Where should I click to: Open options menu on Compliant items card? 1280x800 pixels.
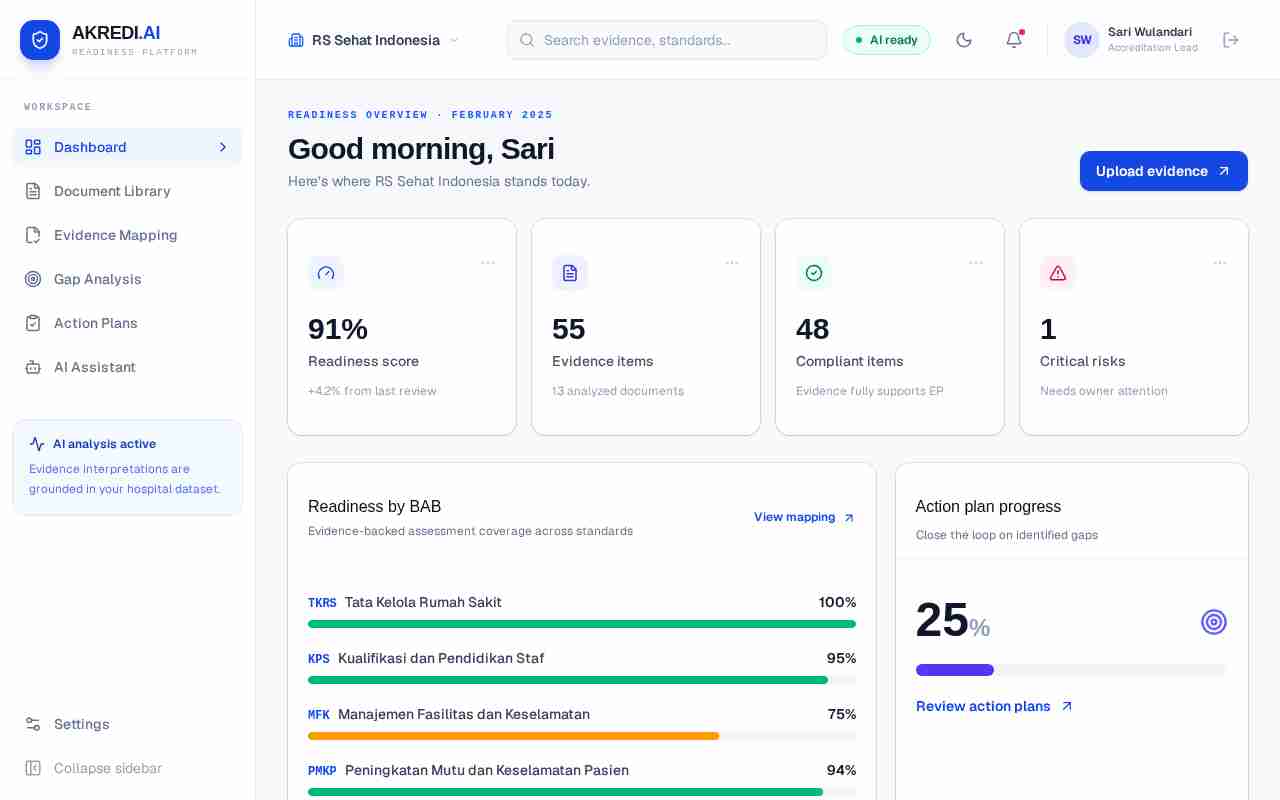click(x=976, y=263)
